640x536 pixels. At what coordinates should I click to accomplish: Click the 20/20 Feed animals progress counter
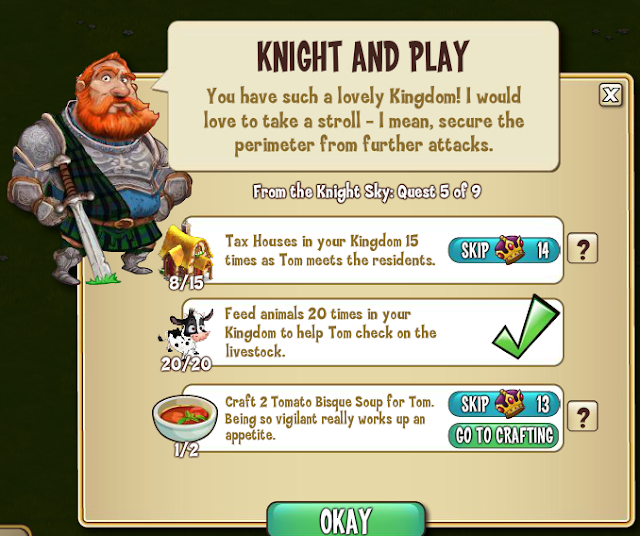186,364
